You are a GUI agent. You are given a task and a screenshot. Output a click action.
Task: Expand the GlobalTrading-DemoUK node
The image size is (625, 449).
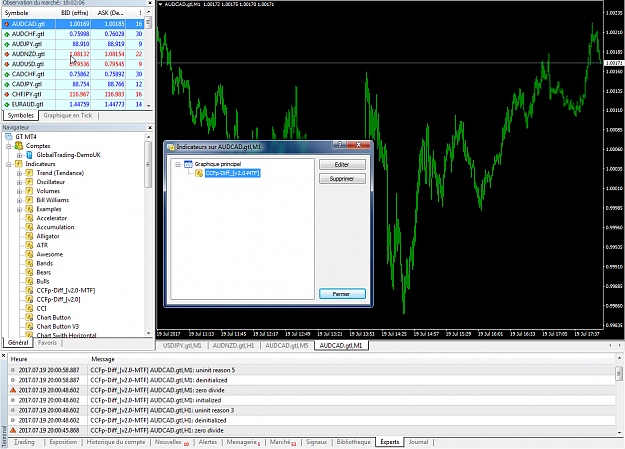coord(19,155)
